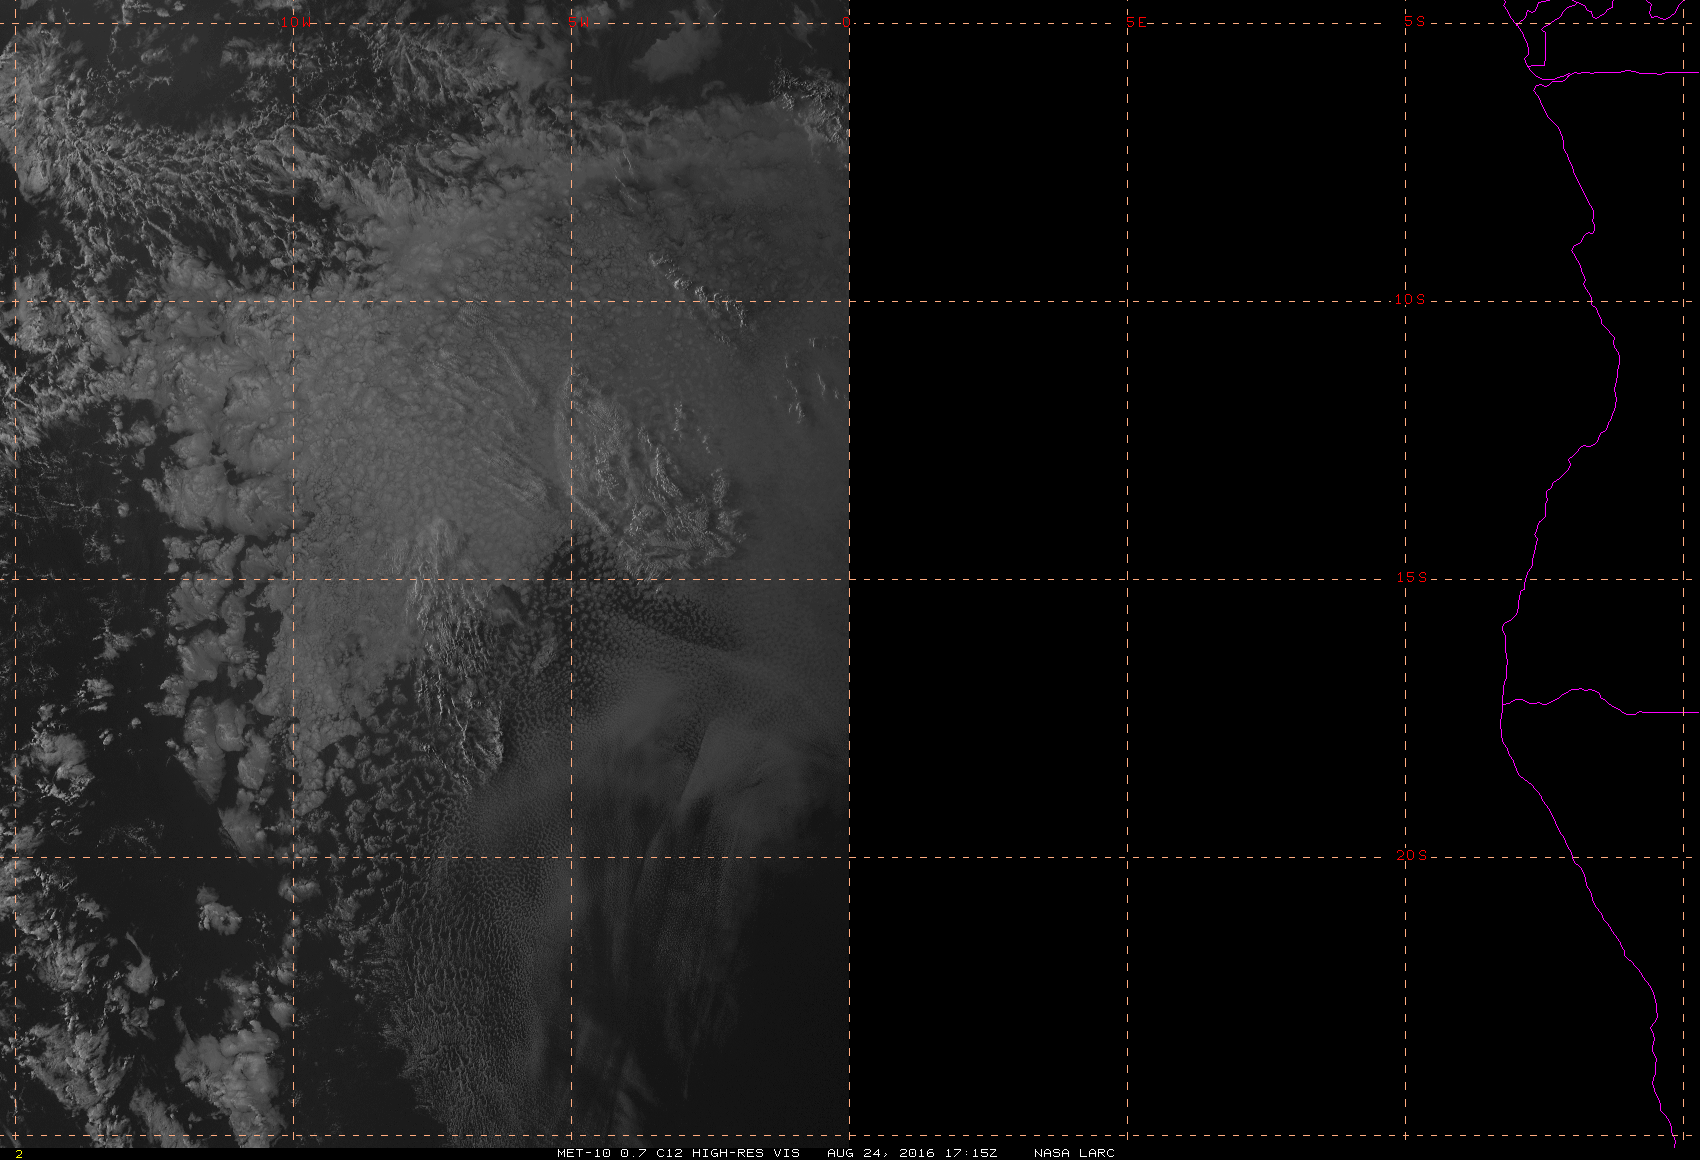
Task: Click the 0 longitude label
Action: [847, 22]
